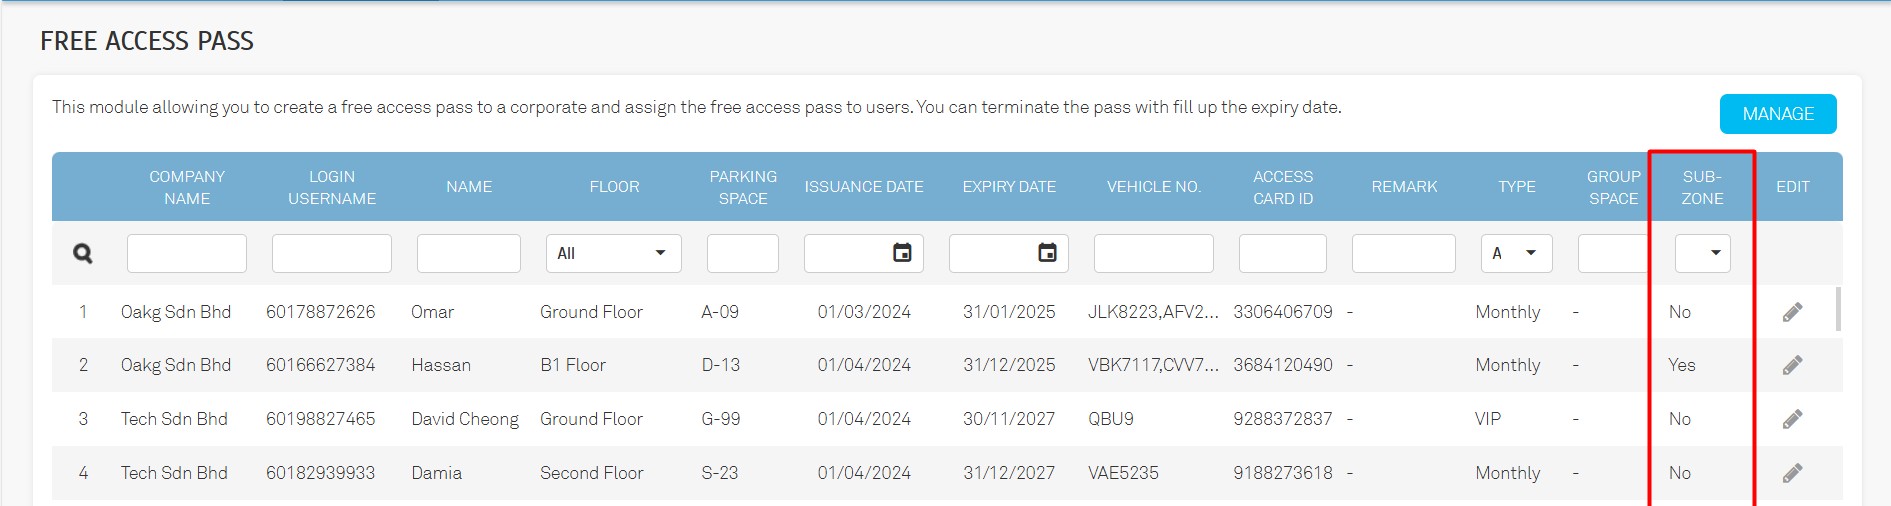Screen dimensions: 1891x506
Task: Click the edit pencil for Hassan's row
Action: point(1792,365)
